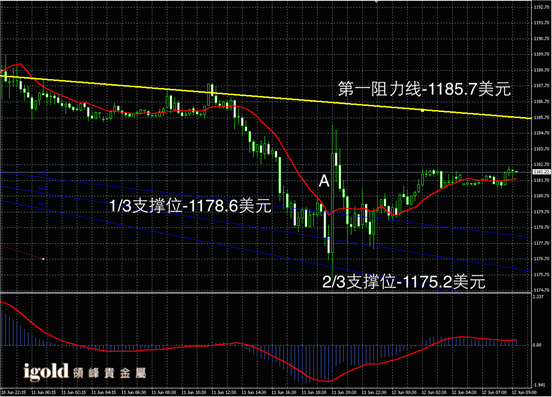This screenshot has height=397, width=552.
Task: Click the 領峰貴金屬 brand text
Action: tap(109, 373)
